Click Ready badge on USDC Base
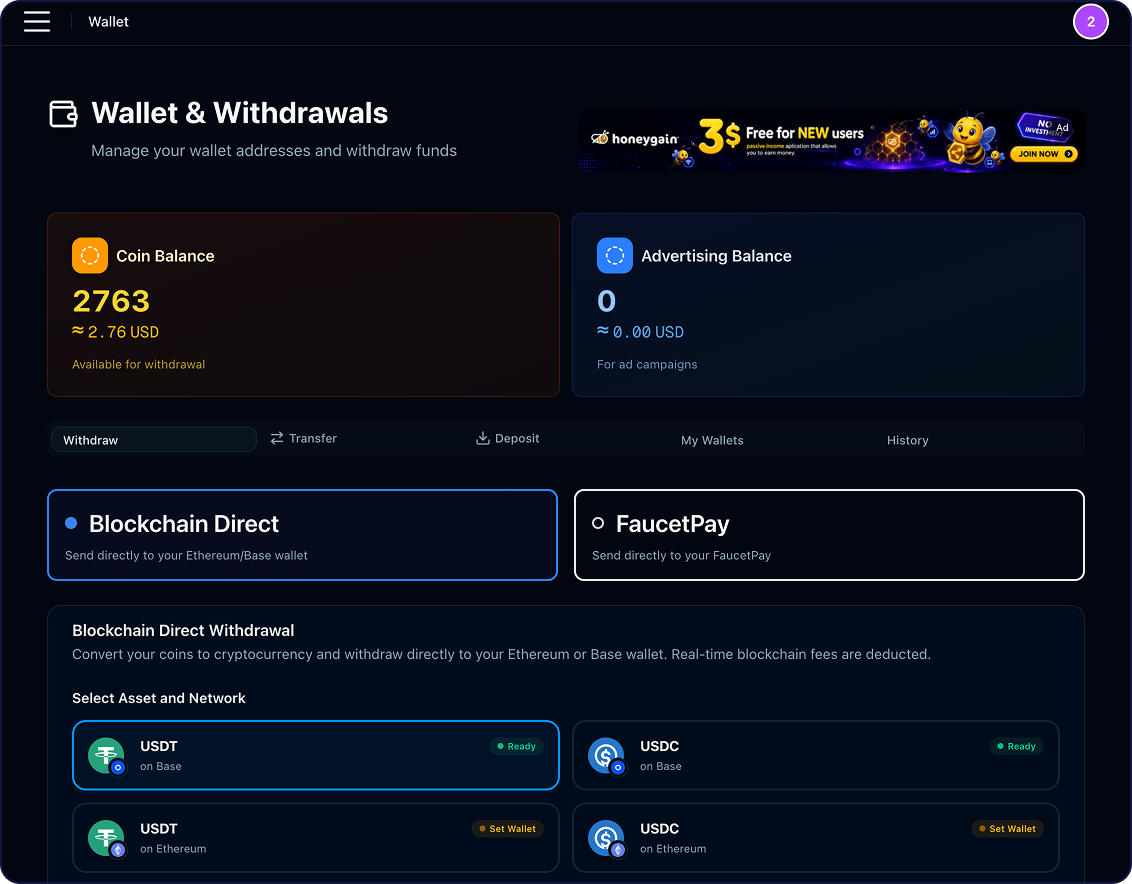The image size is (1132, 884). 1016,746
